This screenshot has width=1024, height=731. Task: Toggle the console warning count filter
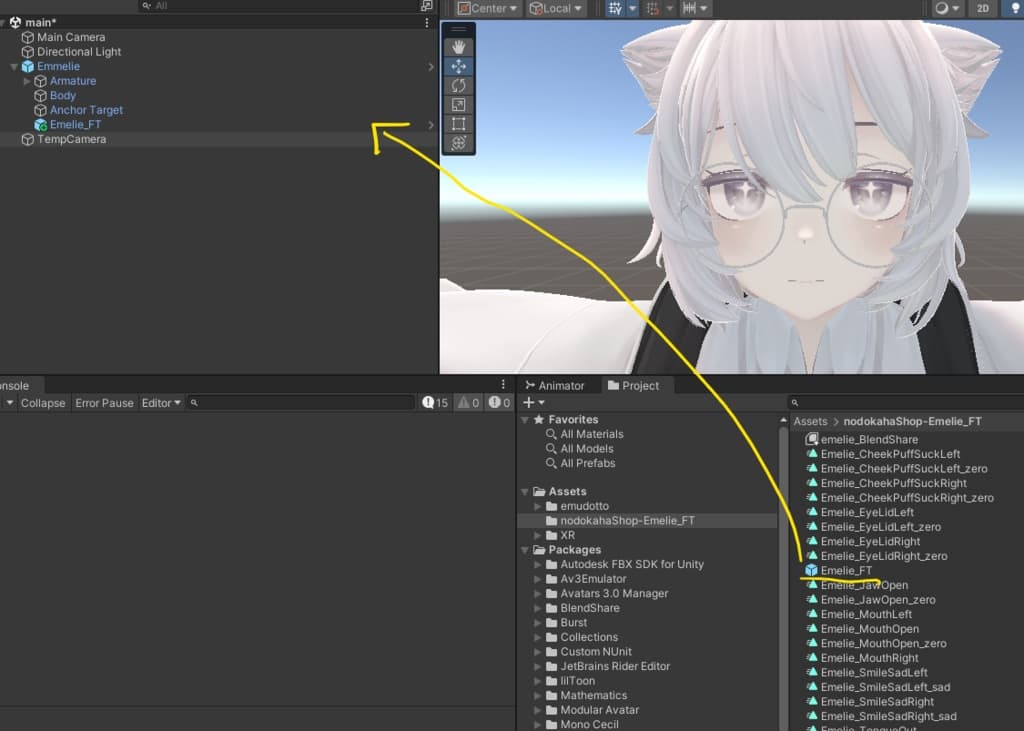click(x=469, y=403)
